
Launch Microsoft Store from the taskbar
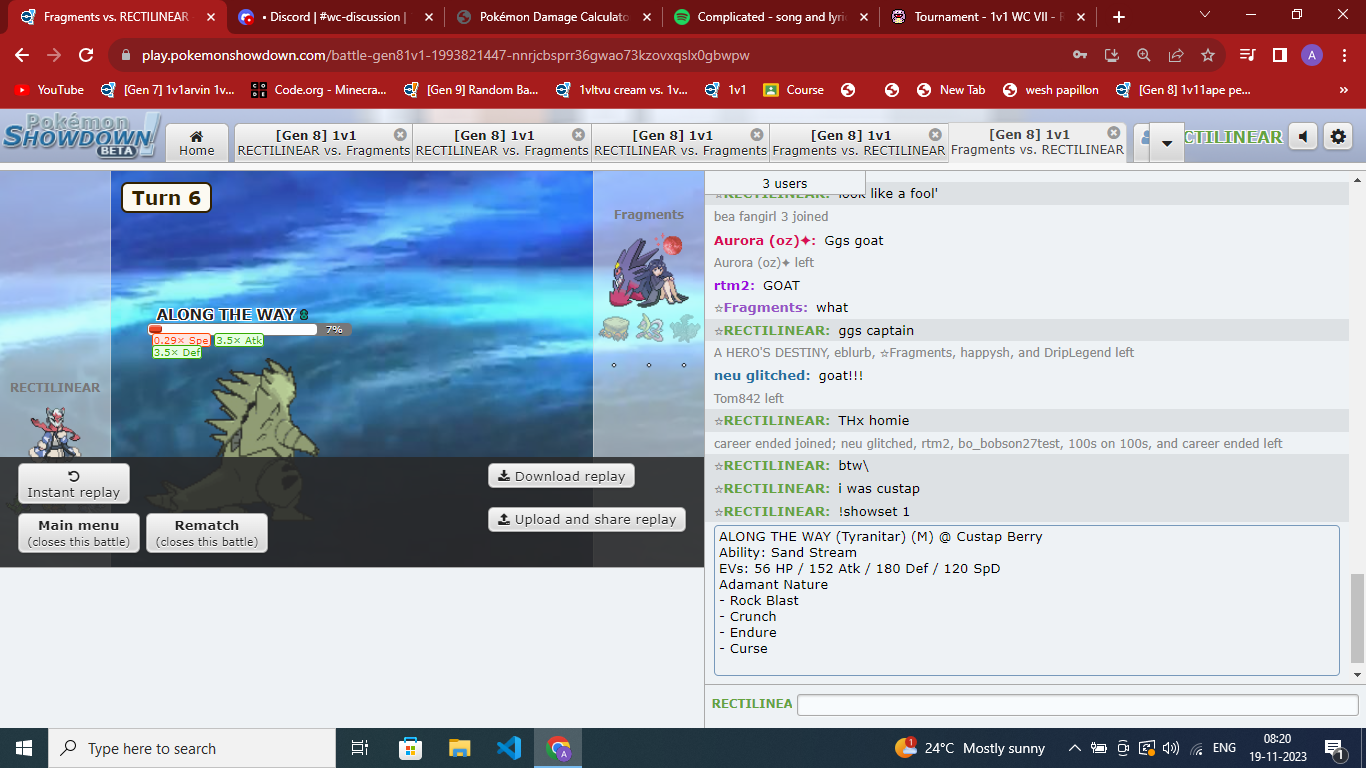click(x=410, y=748)
